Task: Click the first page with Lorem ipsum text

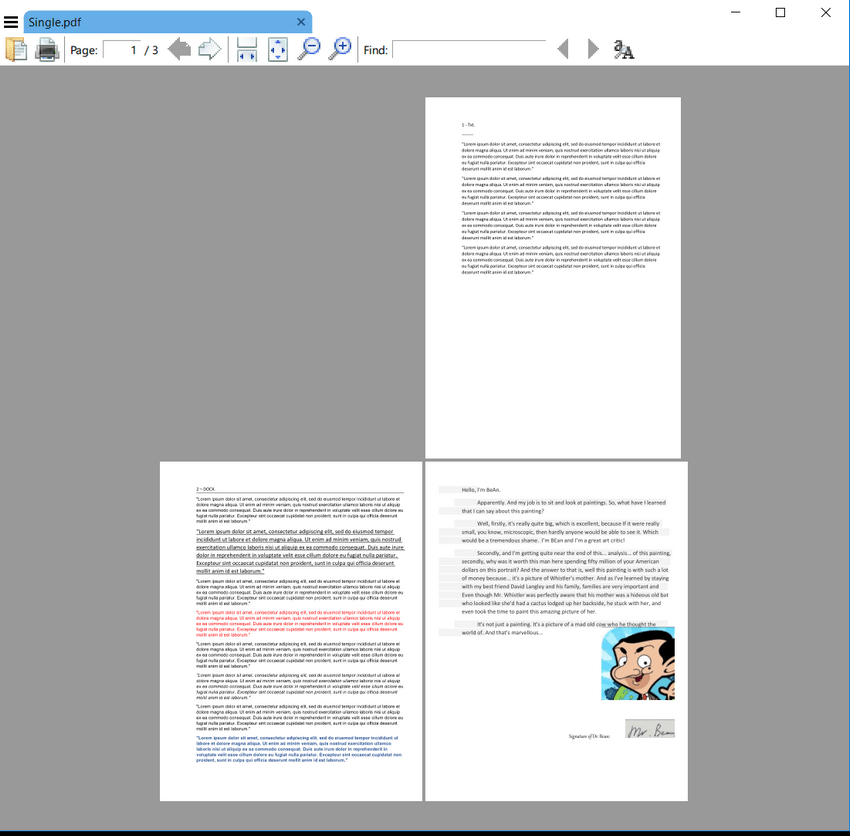Action: click(x=553, y=277)
